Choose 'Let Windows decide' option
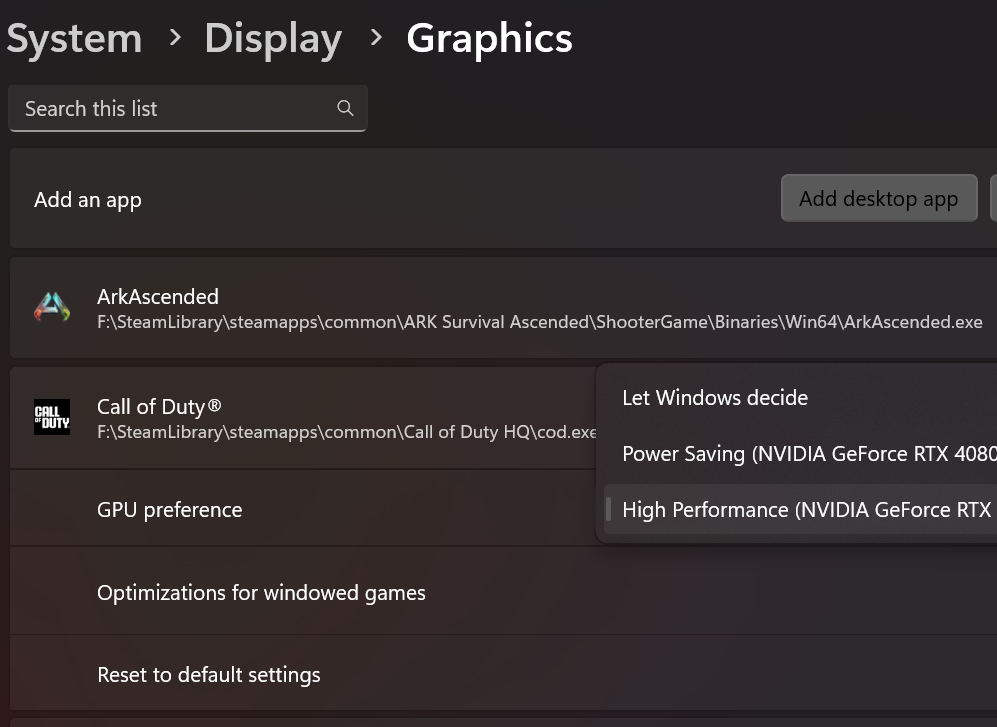 click(715, 398)
